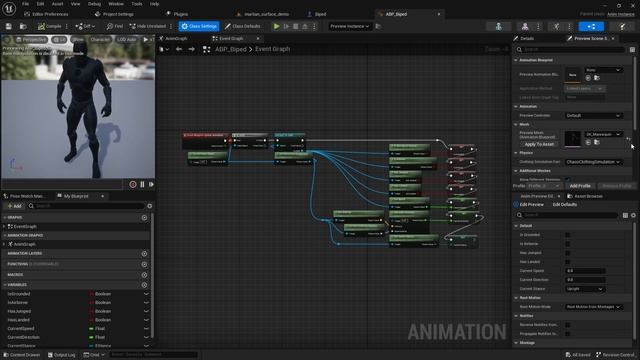Screen dimensions: 640x360
Task: Click the viewport record button
Action: [x=133, y=184]
